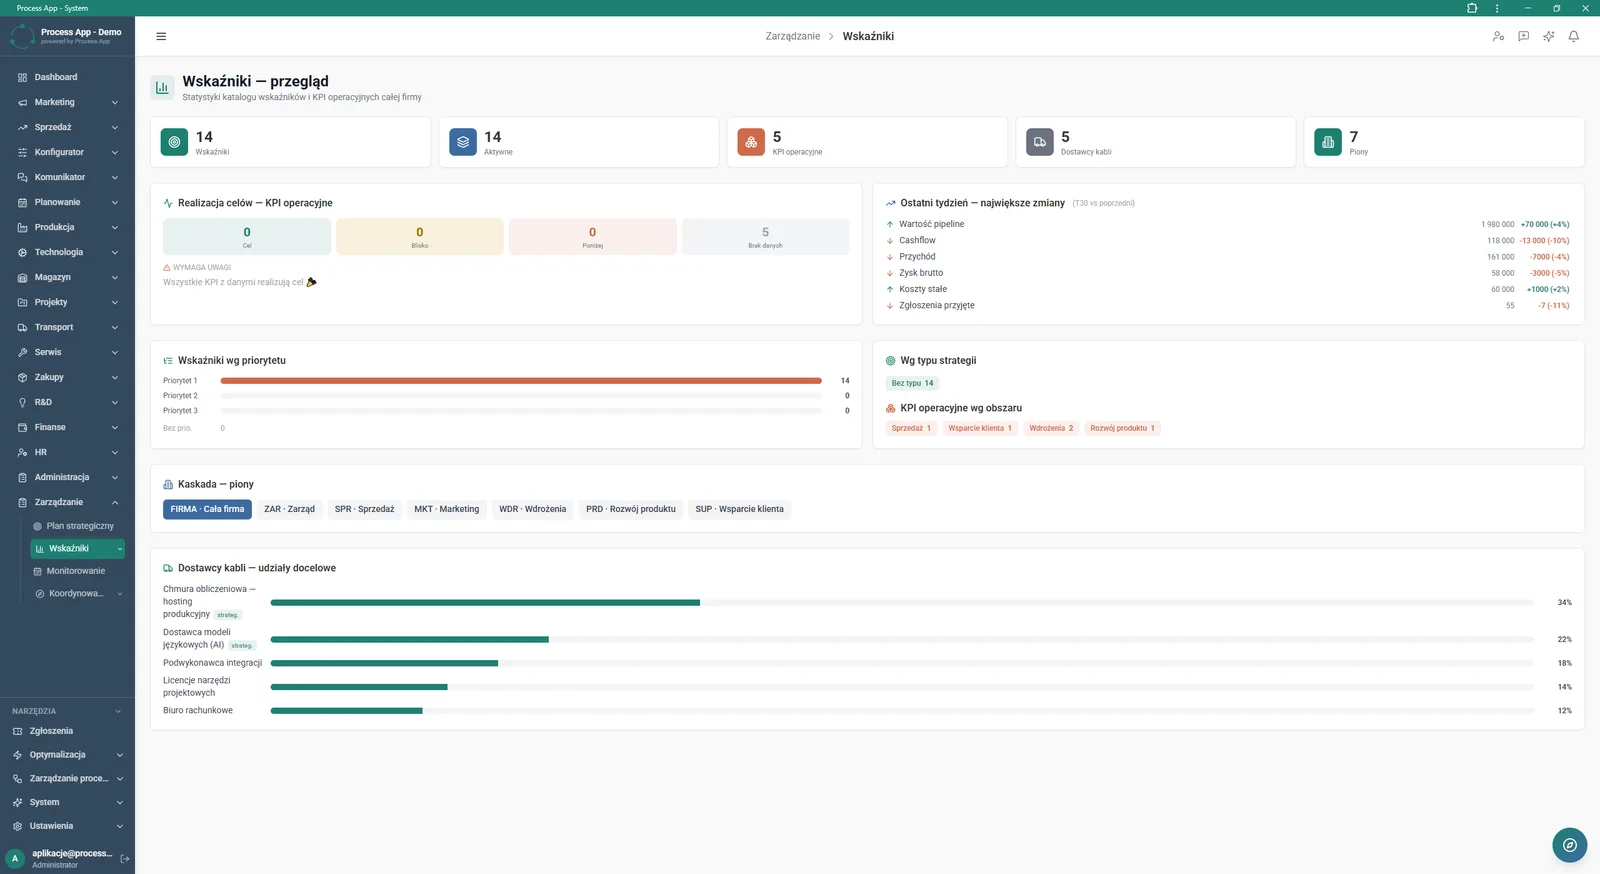Click the Brak danych status box
Image resolution: width=1600 pixels, height=874 pixels.
click(765, 237)
